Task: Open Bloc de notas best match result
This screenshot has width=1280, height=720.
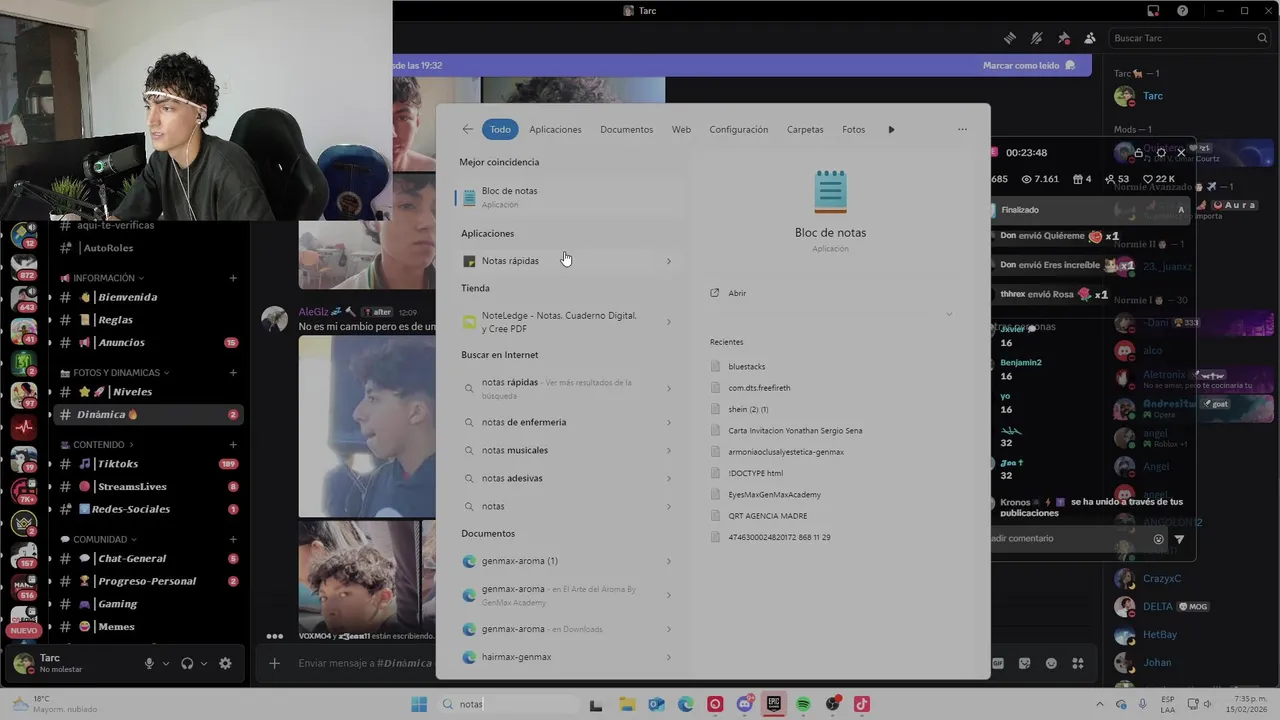Action: 568,197
